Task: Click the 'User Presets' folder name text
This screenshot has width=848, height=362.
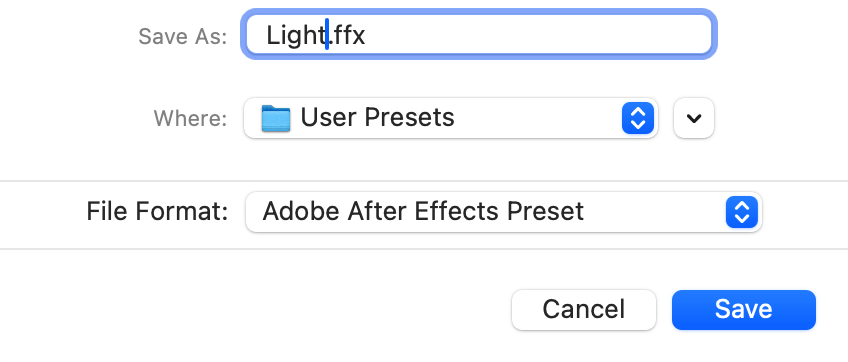Action: click(x=377, y=117)
